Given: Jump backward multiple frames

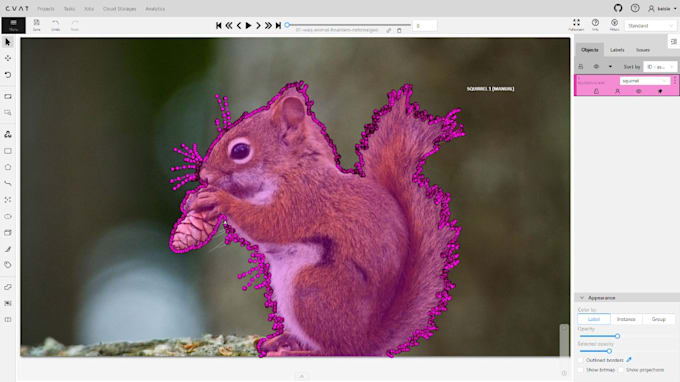Looking at the screenshot, I should coord(229,26).
